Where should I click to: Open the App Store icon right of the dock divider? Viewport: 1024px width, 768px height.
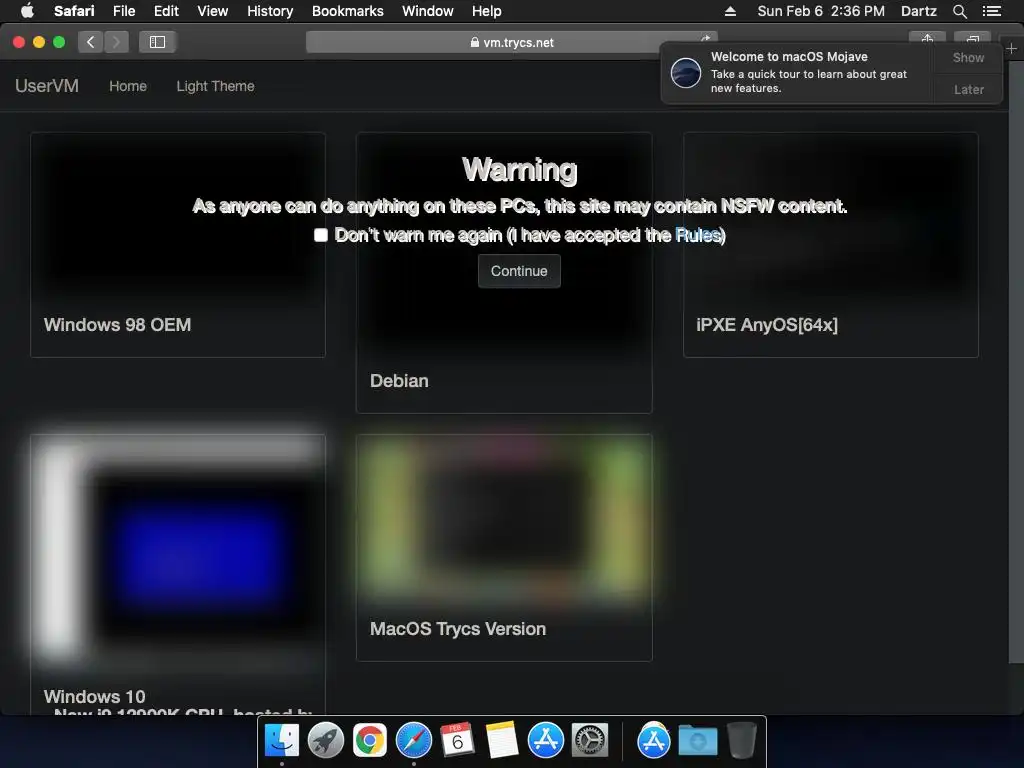pyautogui.click(x=654, y=740)
